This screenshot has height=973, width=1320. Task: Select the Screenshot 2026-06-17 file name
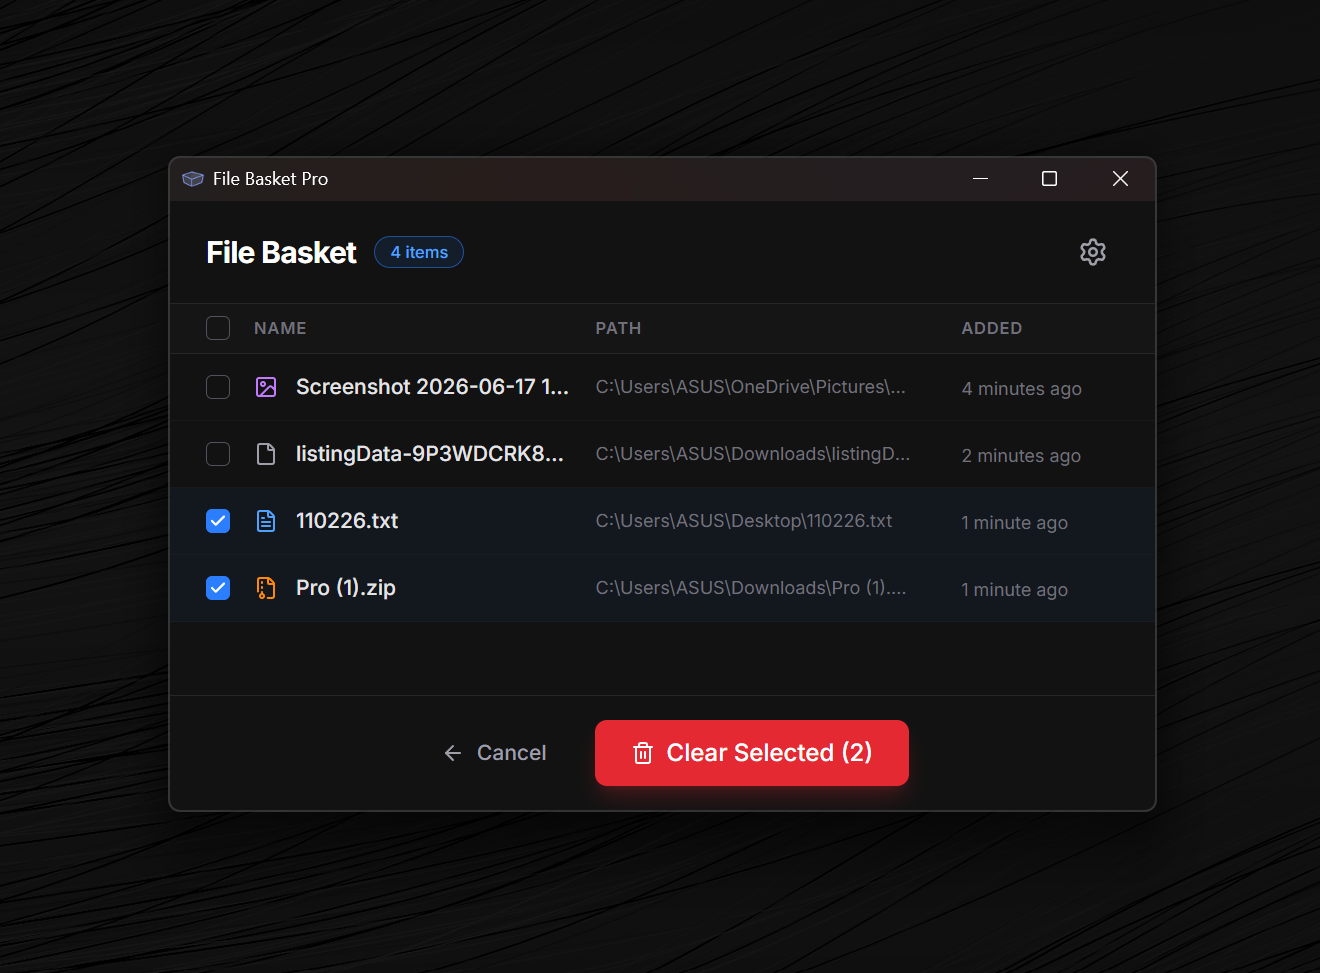(432, 387)
